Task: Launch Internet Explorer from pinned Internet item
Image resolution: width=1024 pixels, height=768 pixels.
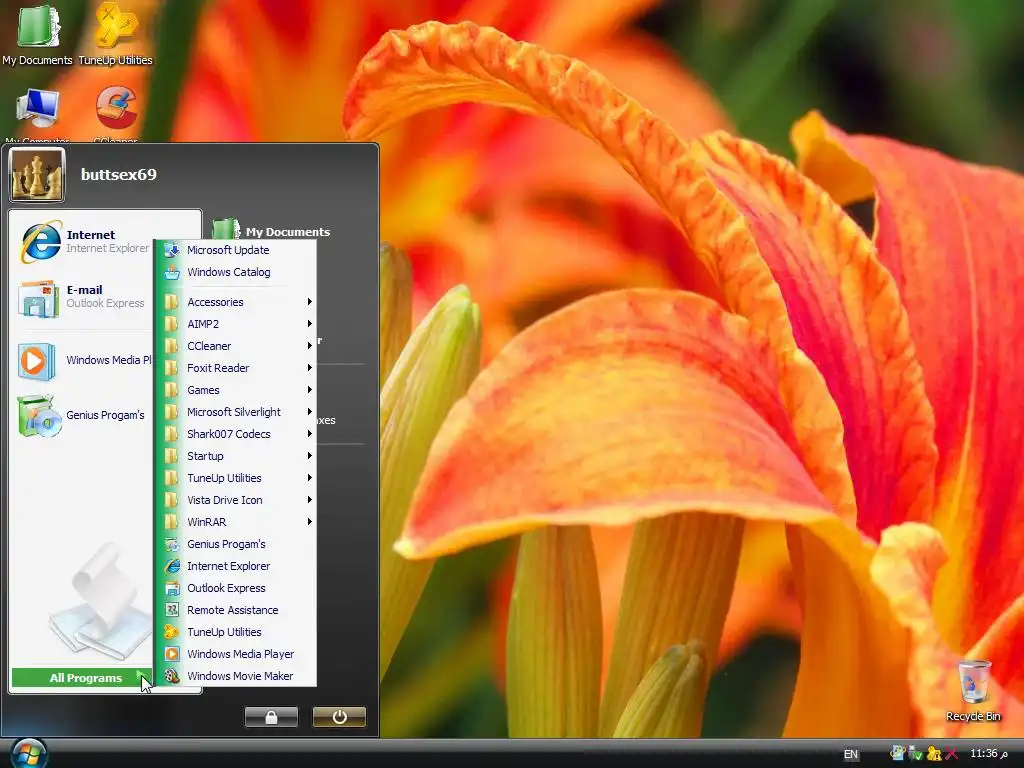Action: pos(85,242)
